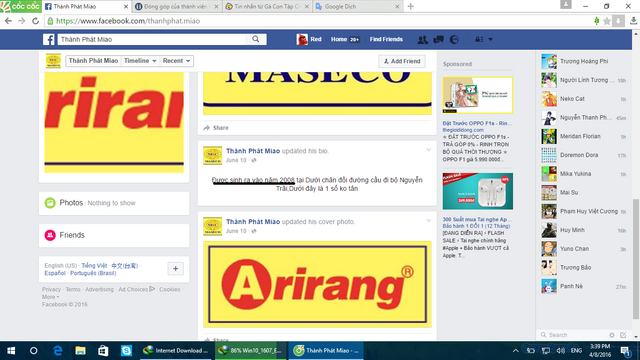Go to Home in the Facebook bar
This screenshot has width=640, height=360.
point(339,39)
